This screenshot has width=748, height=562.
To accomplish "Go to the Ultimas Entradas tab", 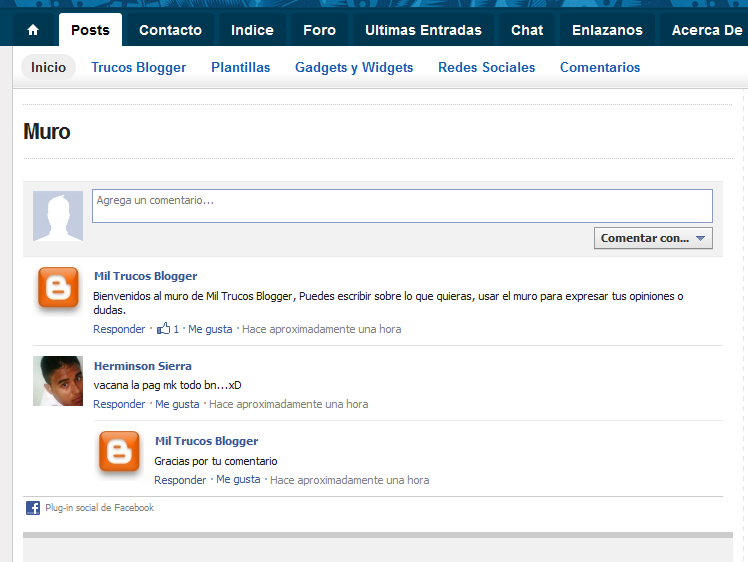I will (423, 30).
